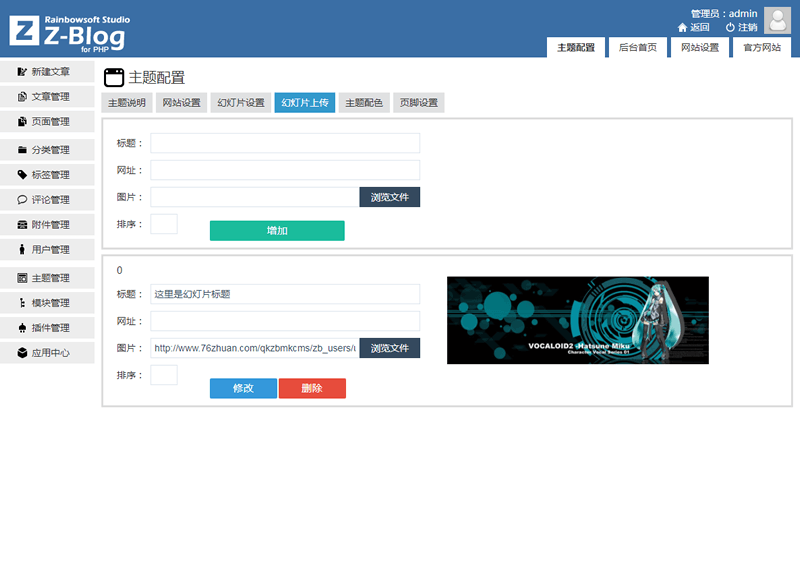Click the image URL field with 76zhuan.com
Screen dimensions: 800x574
(255, 348)
